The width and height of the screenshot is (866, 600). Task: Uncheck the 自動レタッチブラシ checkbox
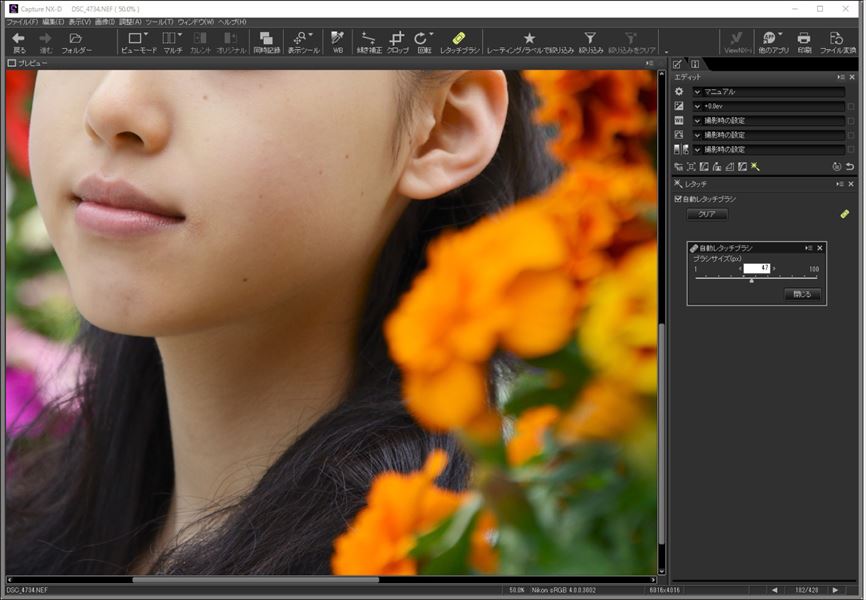(678, 199)
